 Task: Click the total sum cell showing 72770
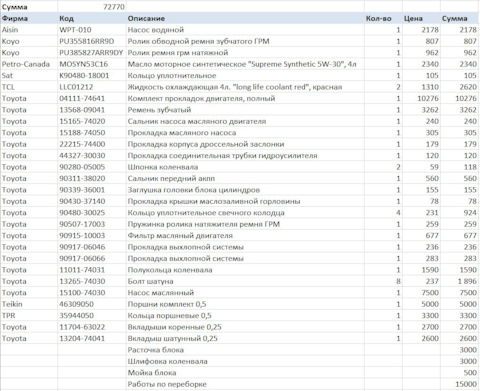[x=92, y=7]
